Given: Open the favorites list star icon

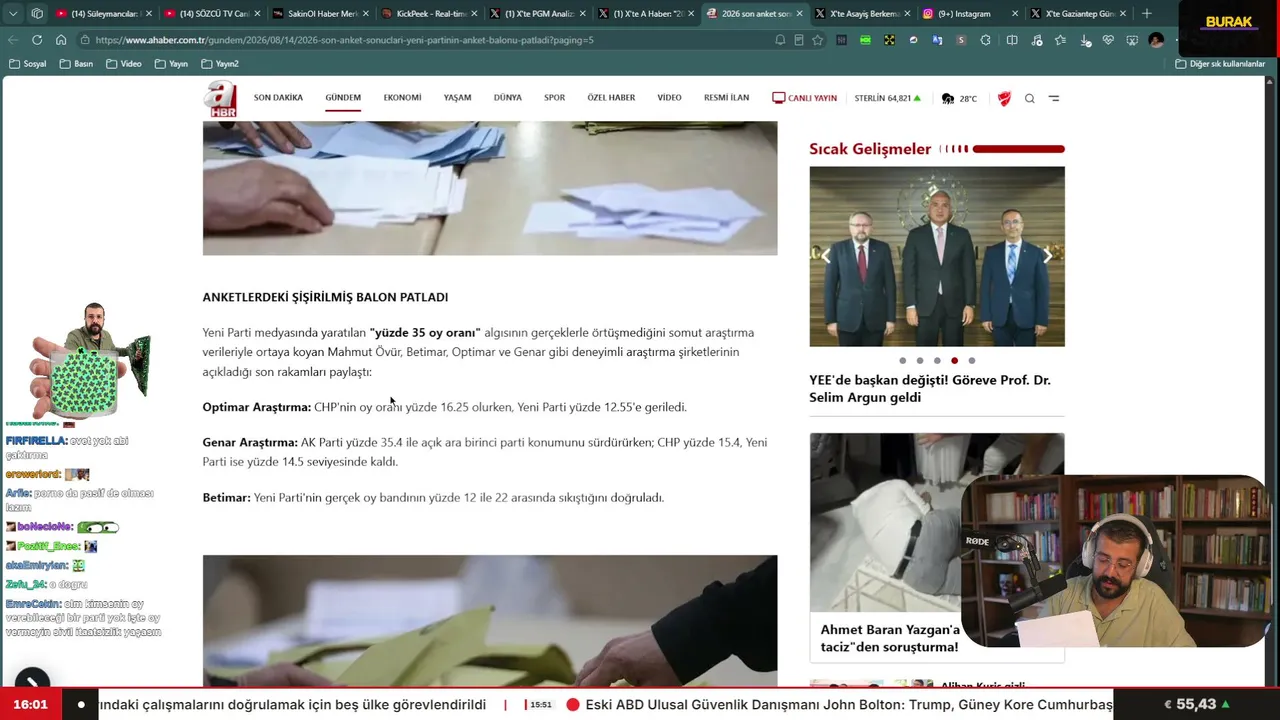Looking at the screenshot, I should click(x=1060, y=40).
